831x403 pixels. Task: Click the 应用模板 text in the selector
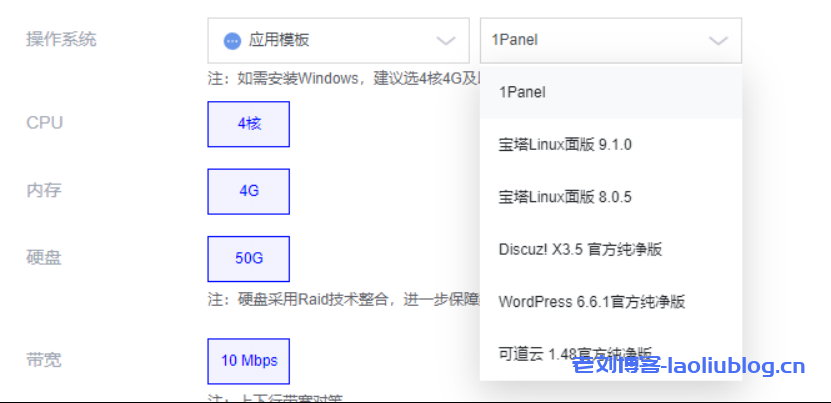pyautogui.click(x=279, y=41)
